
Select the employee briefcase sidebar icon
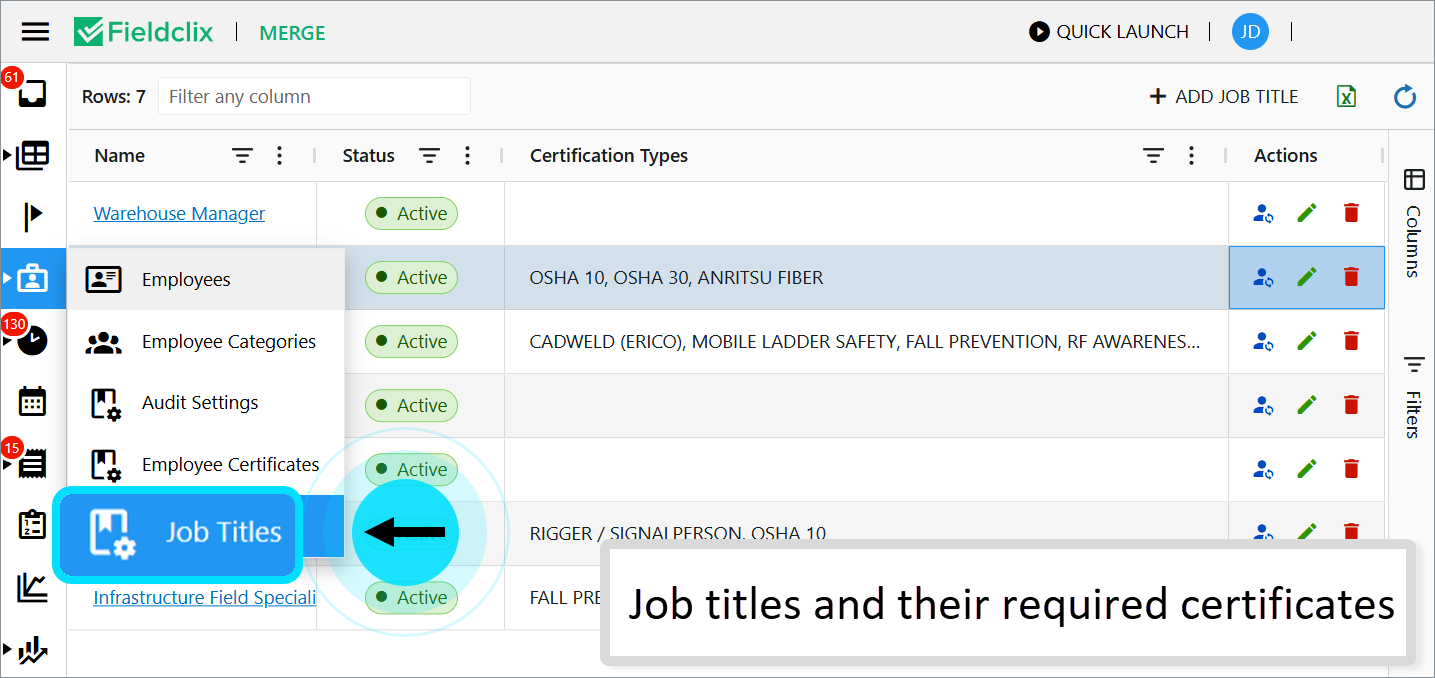tap(33, 278)
